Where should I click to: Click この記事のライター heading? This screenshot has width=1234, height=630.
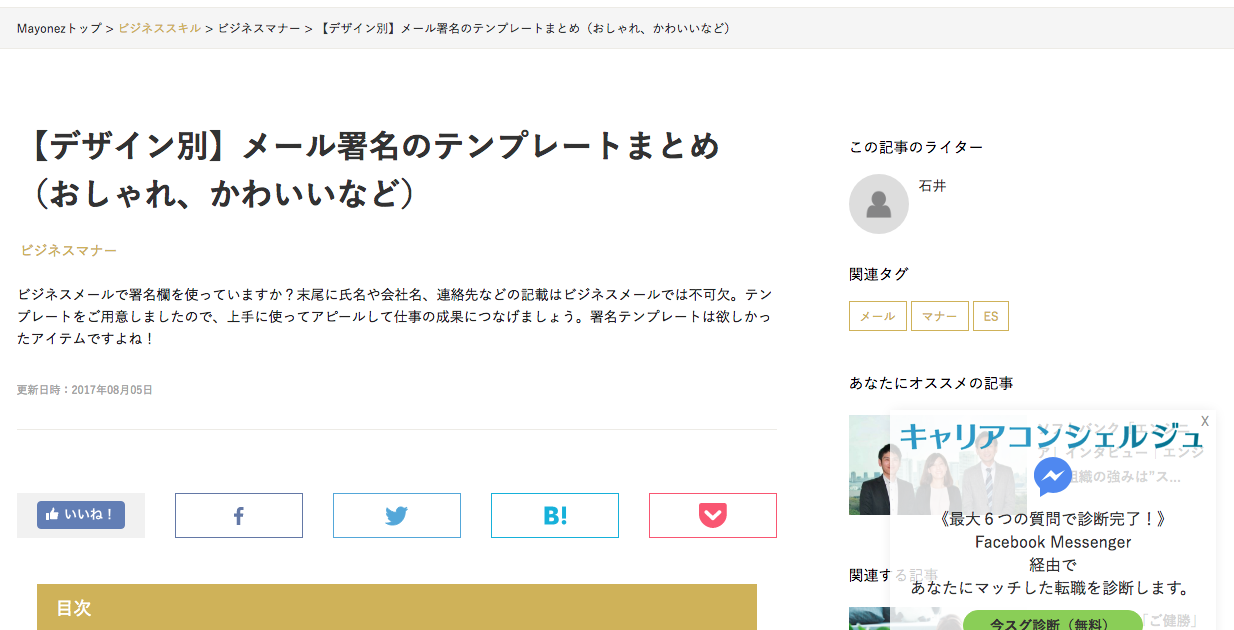point(916,147)
